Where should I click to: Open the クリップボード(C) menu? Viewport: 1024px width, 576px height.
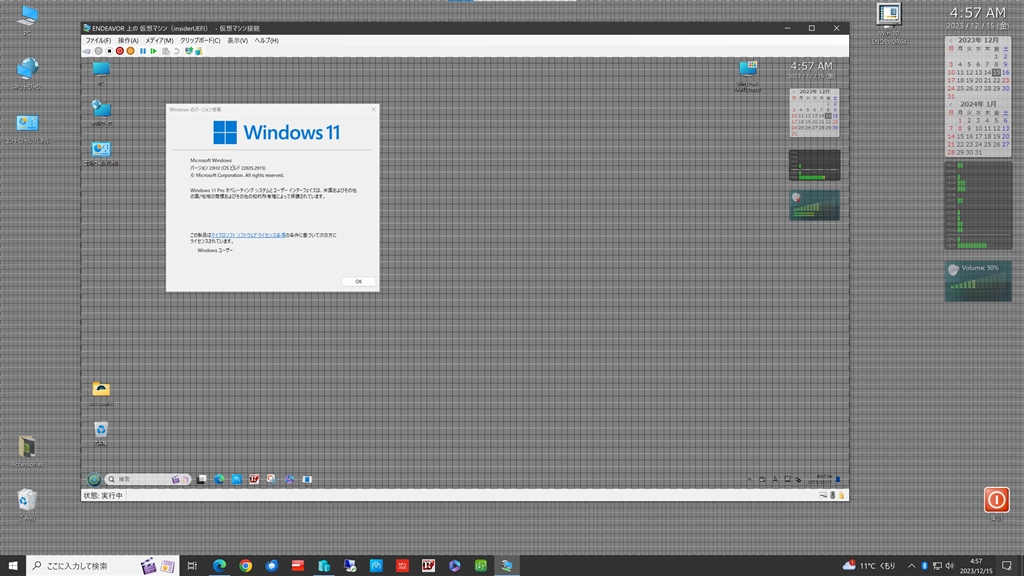pyautogui.click(x=200, y=40)
